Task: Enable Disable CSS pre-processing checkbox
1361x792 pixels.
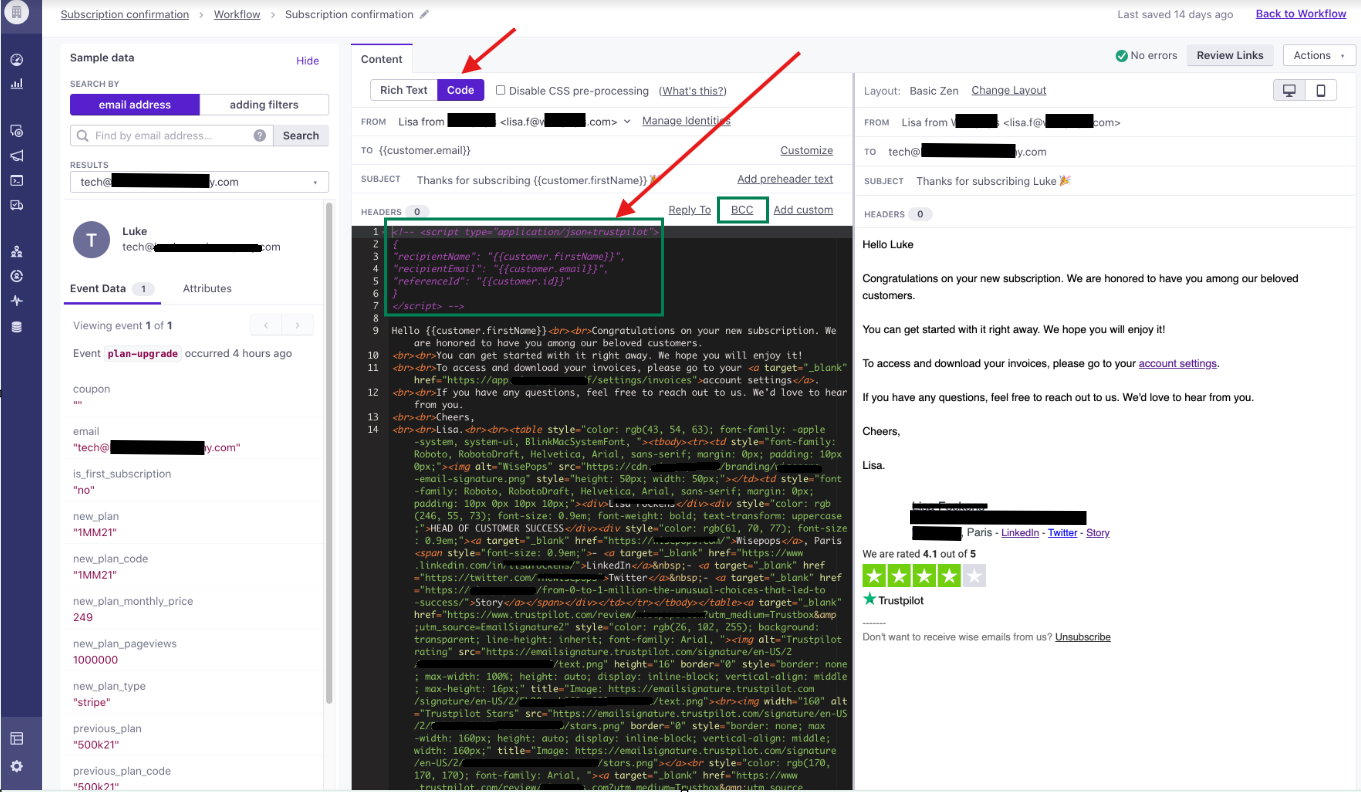Action: point(501,90)
